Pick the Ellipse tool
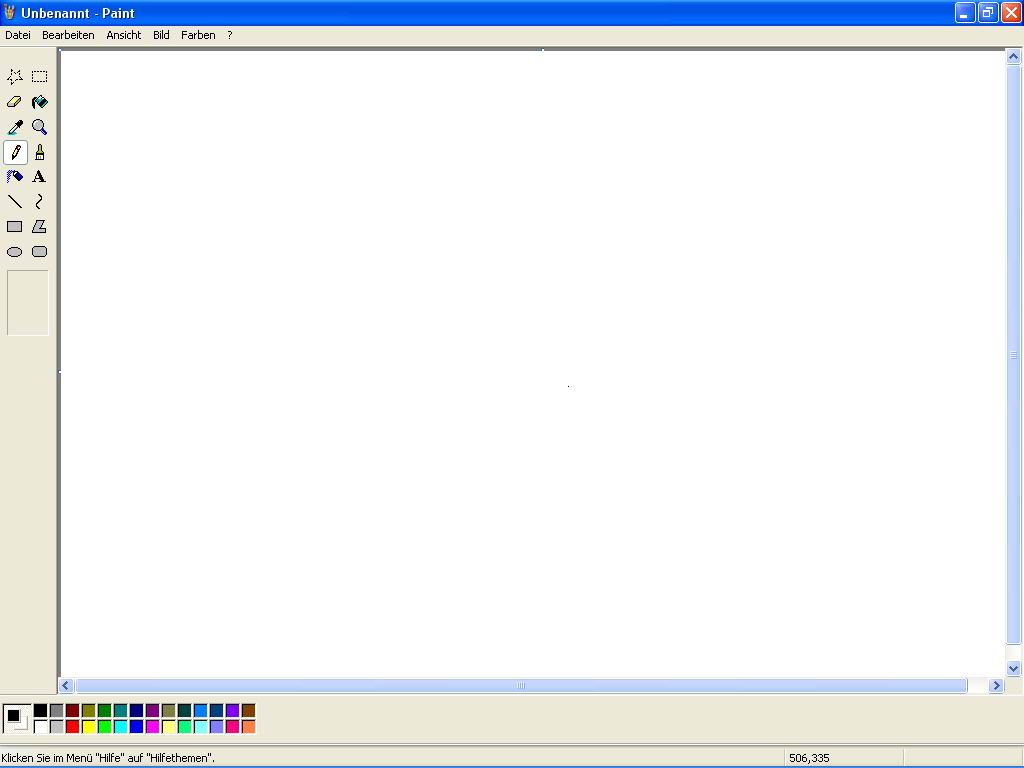The image size is (1024, 768). 15,251
